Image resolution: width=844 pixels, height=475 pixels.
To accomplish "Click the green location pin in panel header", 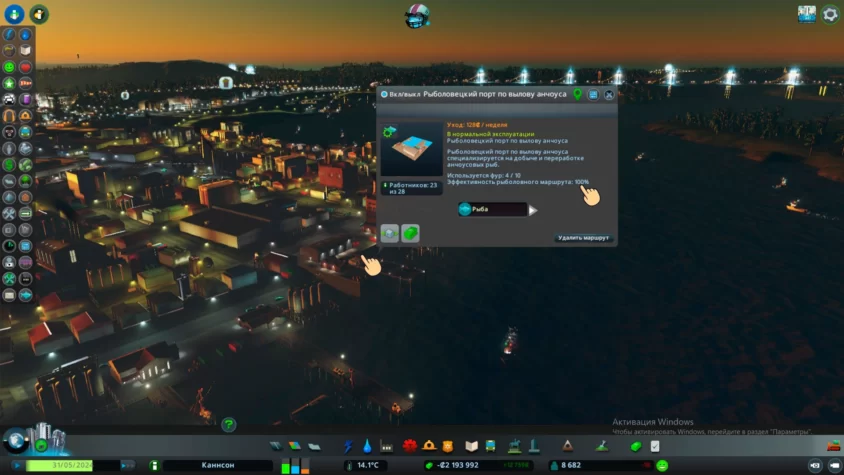I will (577, 94).
